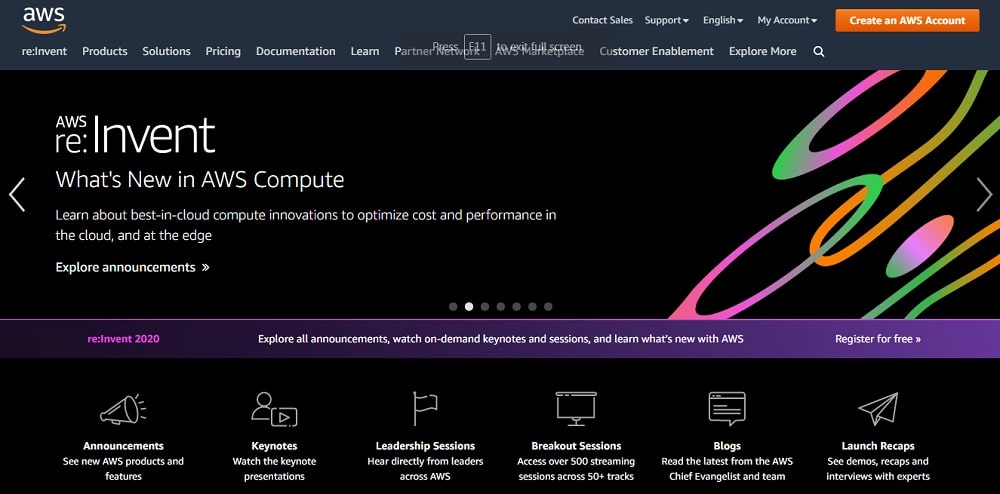Click the re:Invent 2020 banner label
The height and width of the screenshot is (494, 1000).
tap(124, 339)
